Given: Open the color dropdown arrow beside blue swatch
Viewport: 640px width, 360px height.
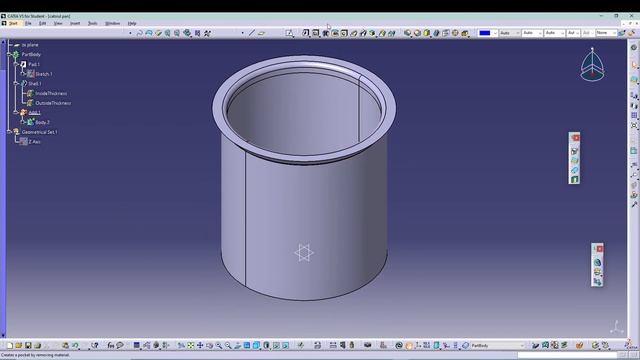Looking at the screenshot, I should [x=495, y=33].
